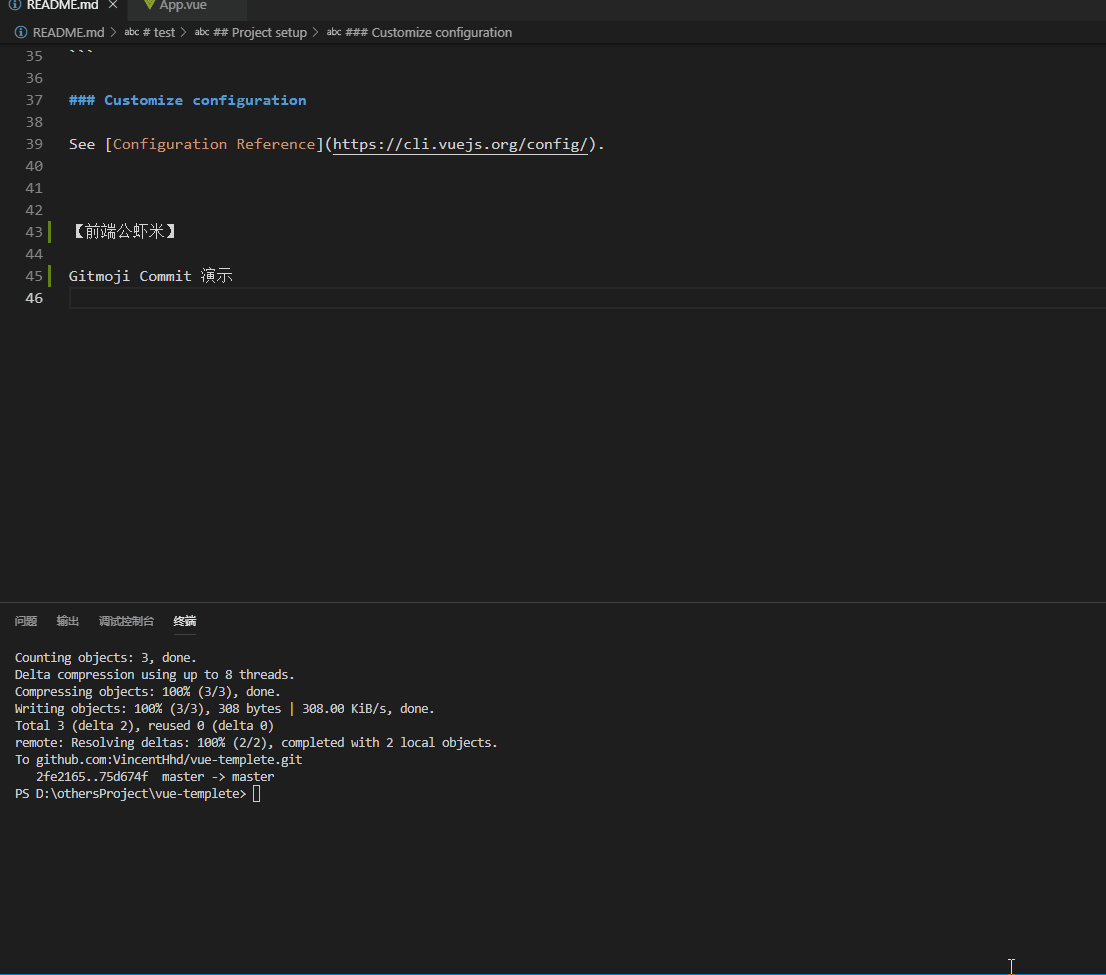Click the '2fe2165..75d674f master -> master' line
1106x975 pixels.
[155, 777]
